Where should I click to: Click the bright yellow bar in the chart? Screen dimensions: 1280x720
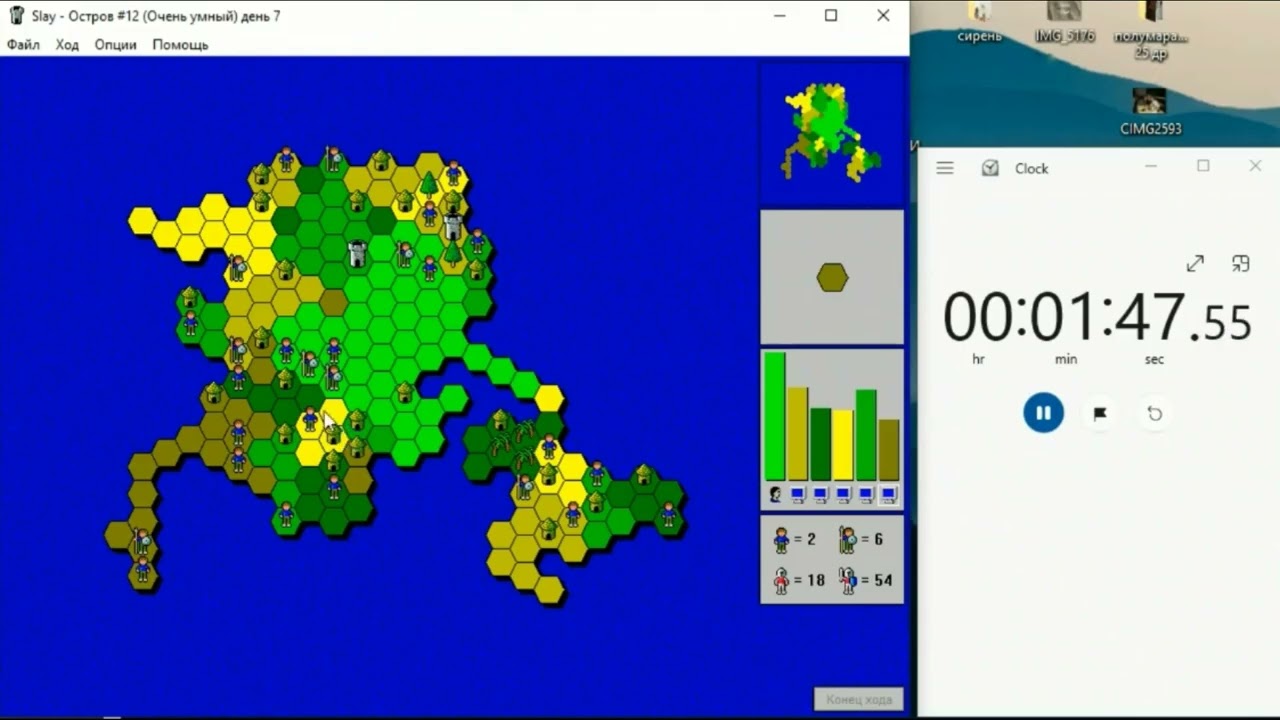(843, 445)
